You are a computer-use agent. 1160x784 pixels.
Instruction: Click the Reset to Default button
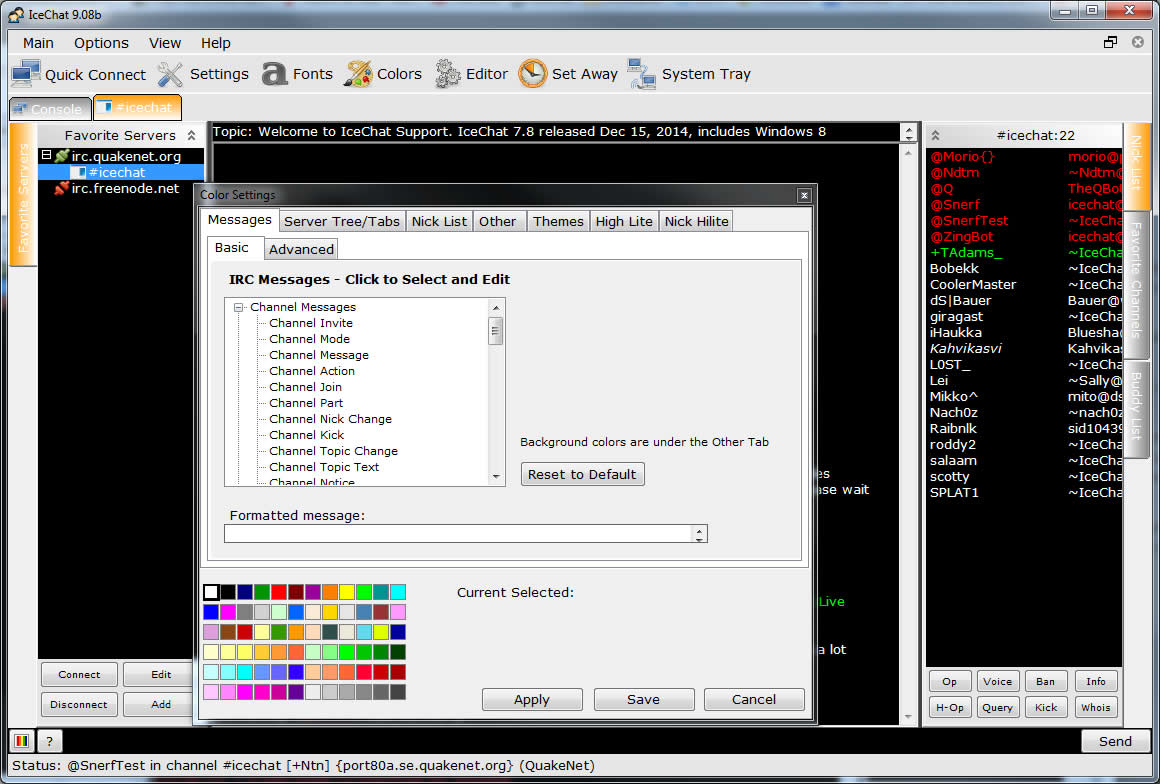click(x=583, y=474)
